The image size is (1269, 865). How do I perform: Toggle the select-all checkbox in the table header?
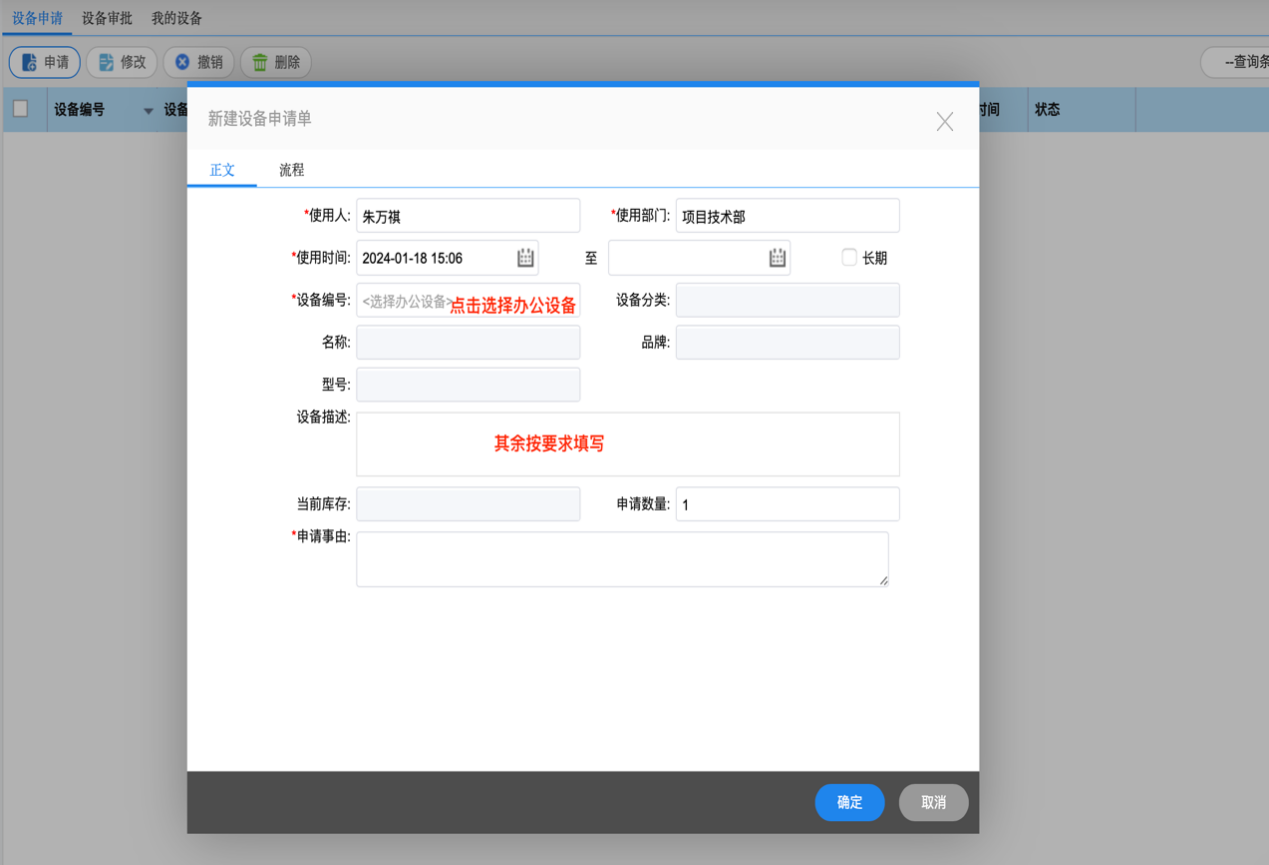pos(22,110)
